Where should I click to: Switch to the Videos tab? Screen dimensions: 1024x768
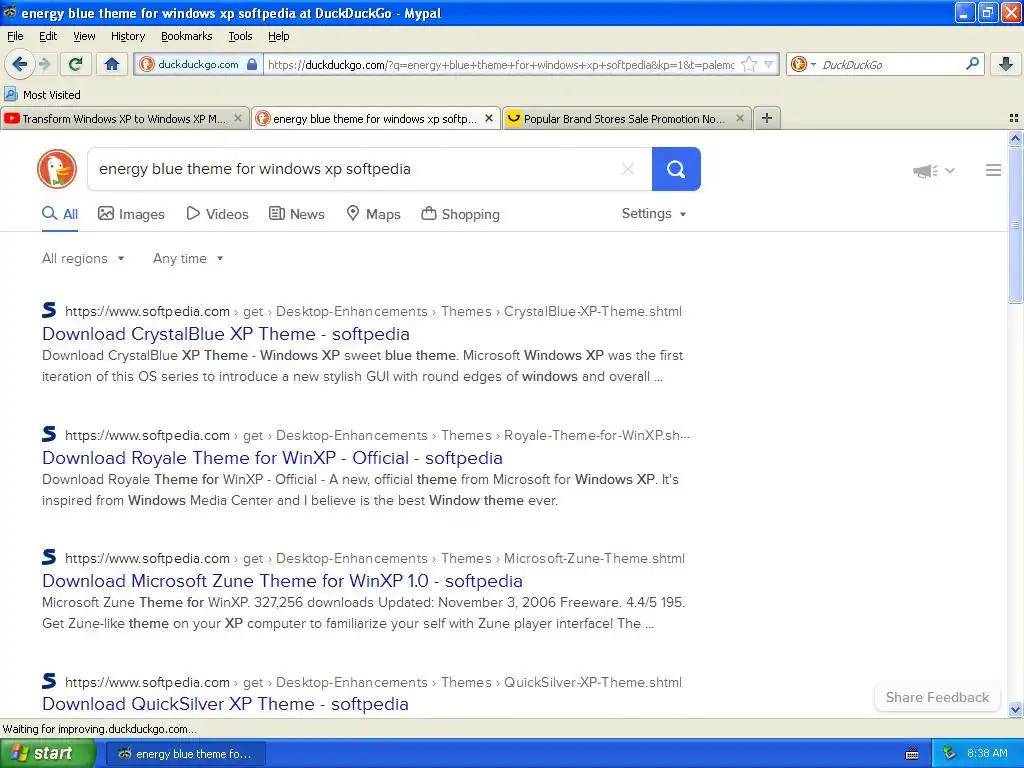point(217,214)
